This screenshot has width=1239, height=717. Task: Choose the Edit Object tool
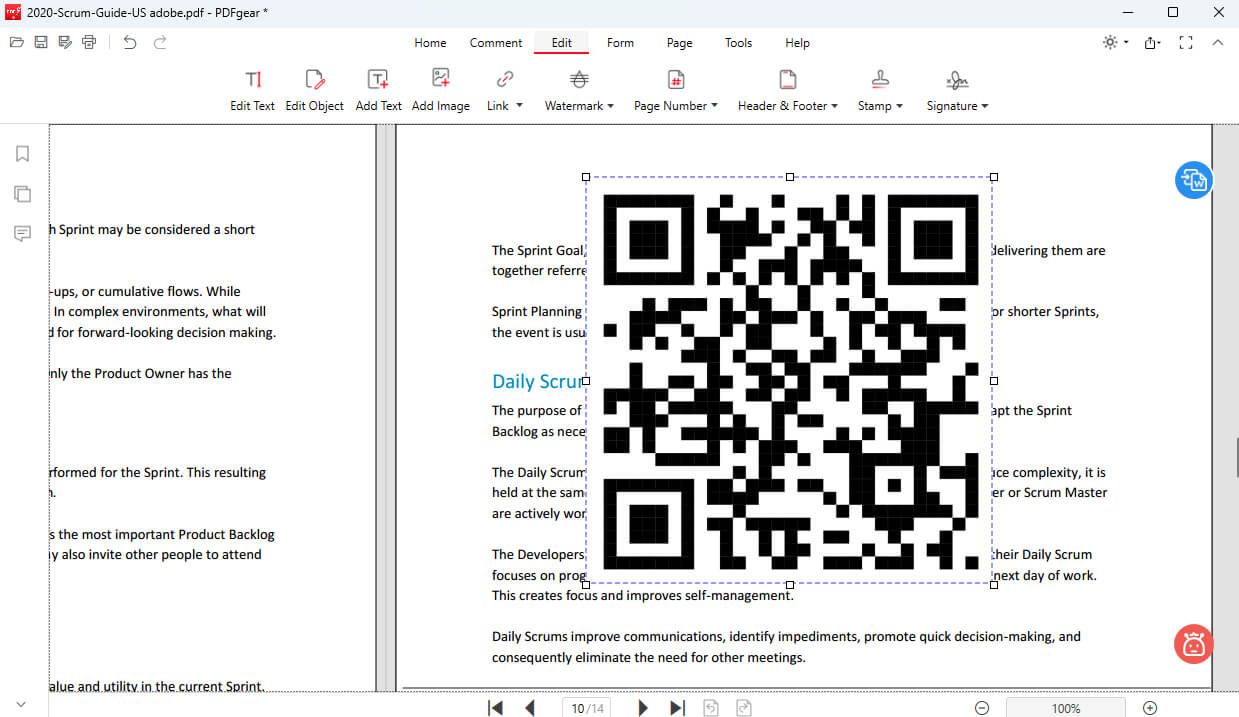[x=314, y=90]
